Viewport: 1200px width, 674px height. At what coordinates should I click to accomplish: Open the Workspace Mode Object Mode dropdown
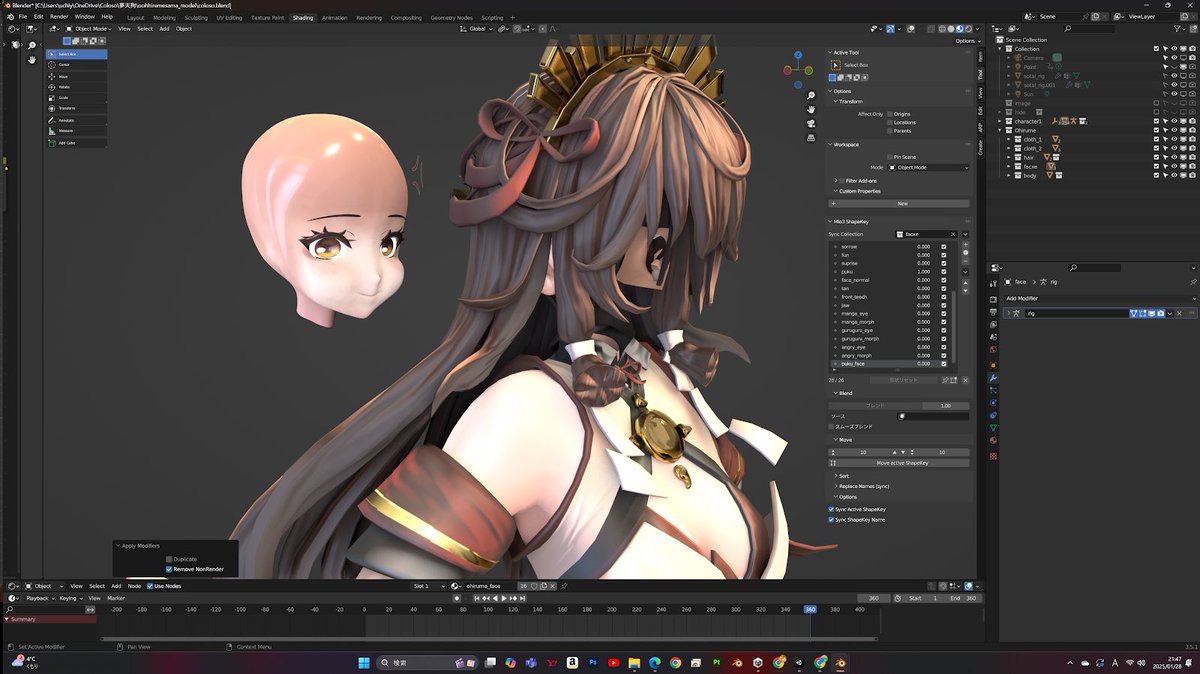pos(929,167)
